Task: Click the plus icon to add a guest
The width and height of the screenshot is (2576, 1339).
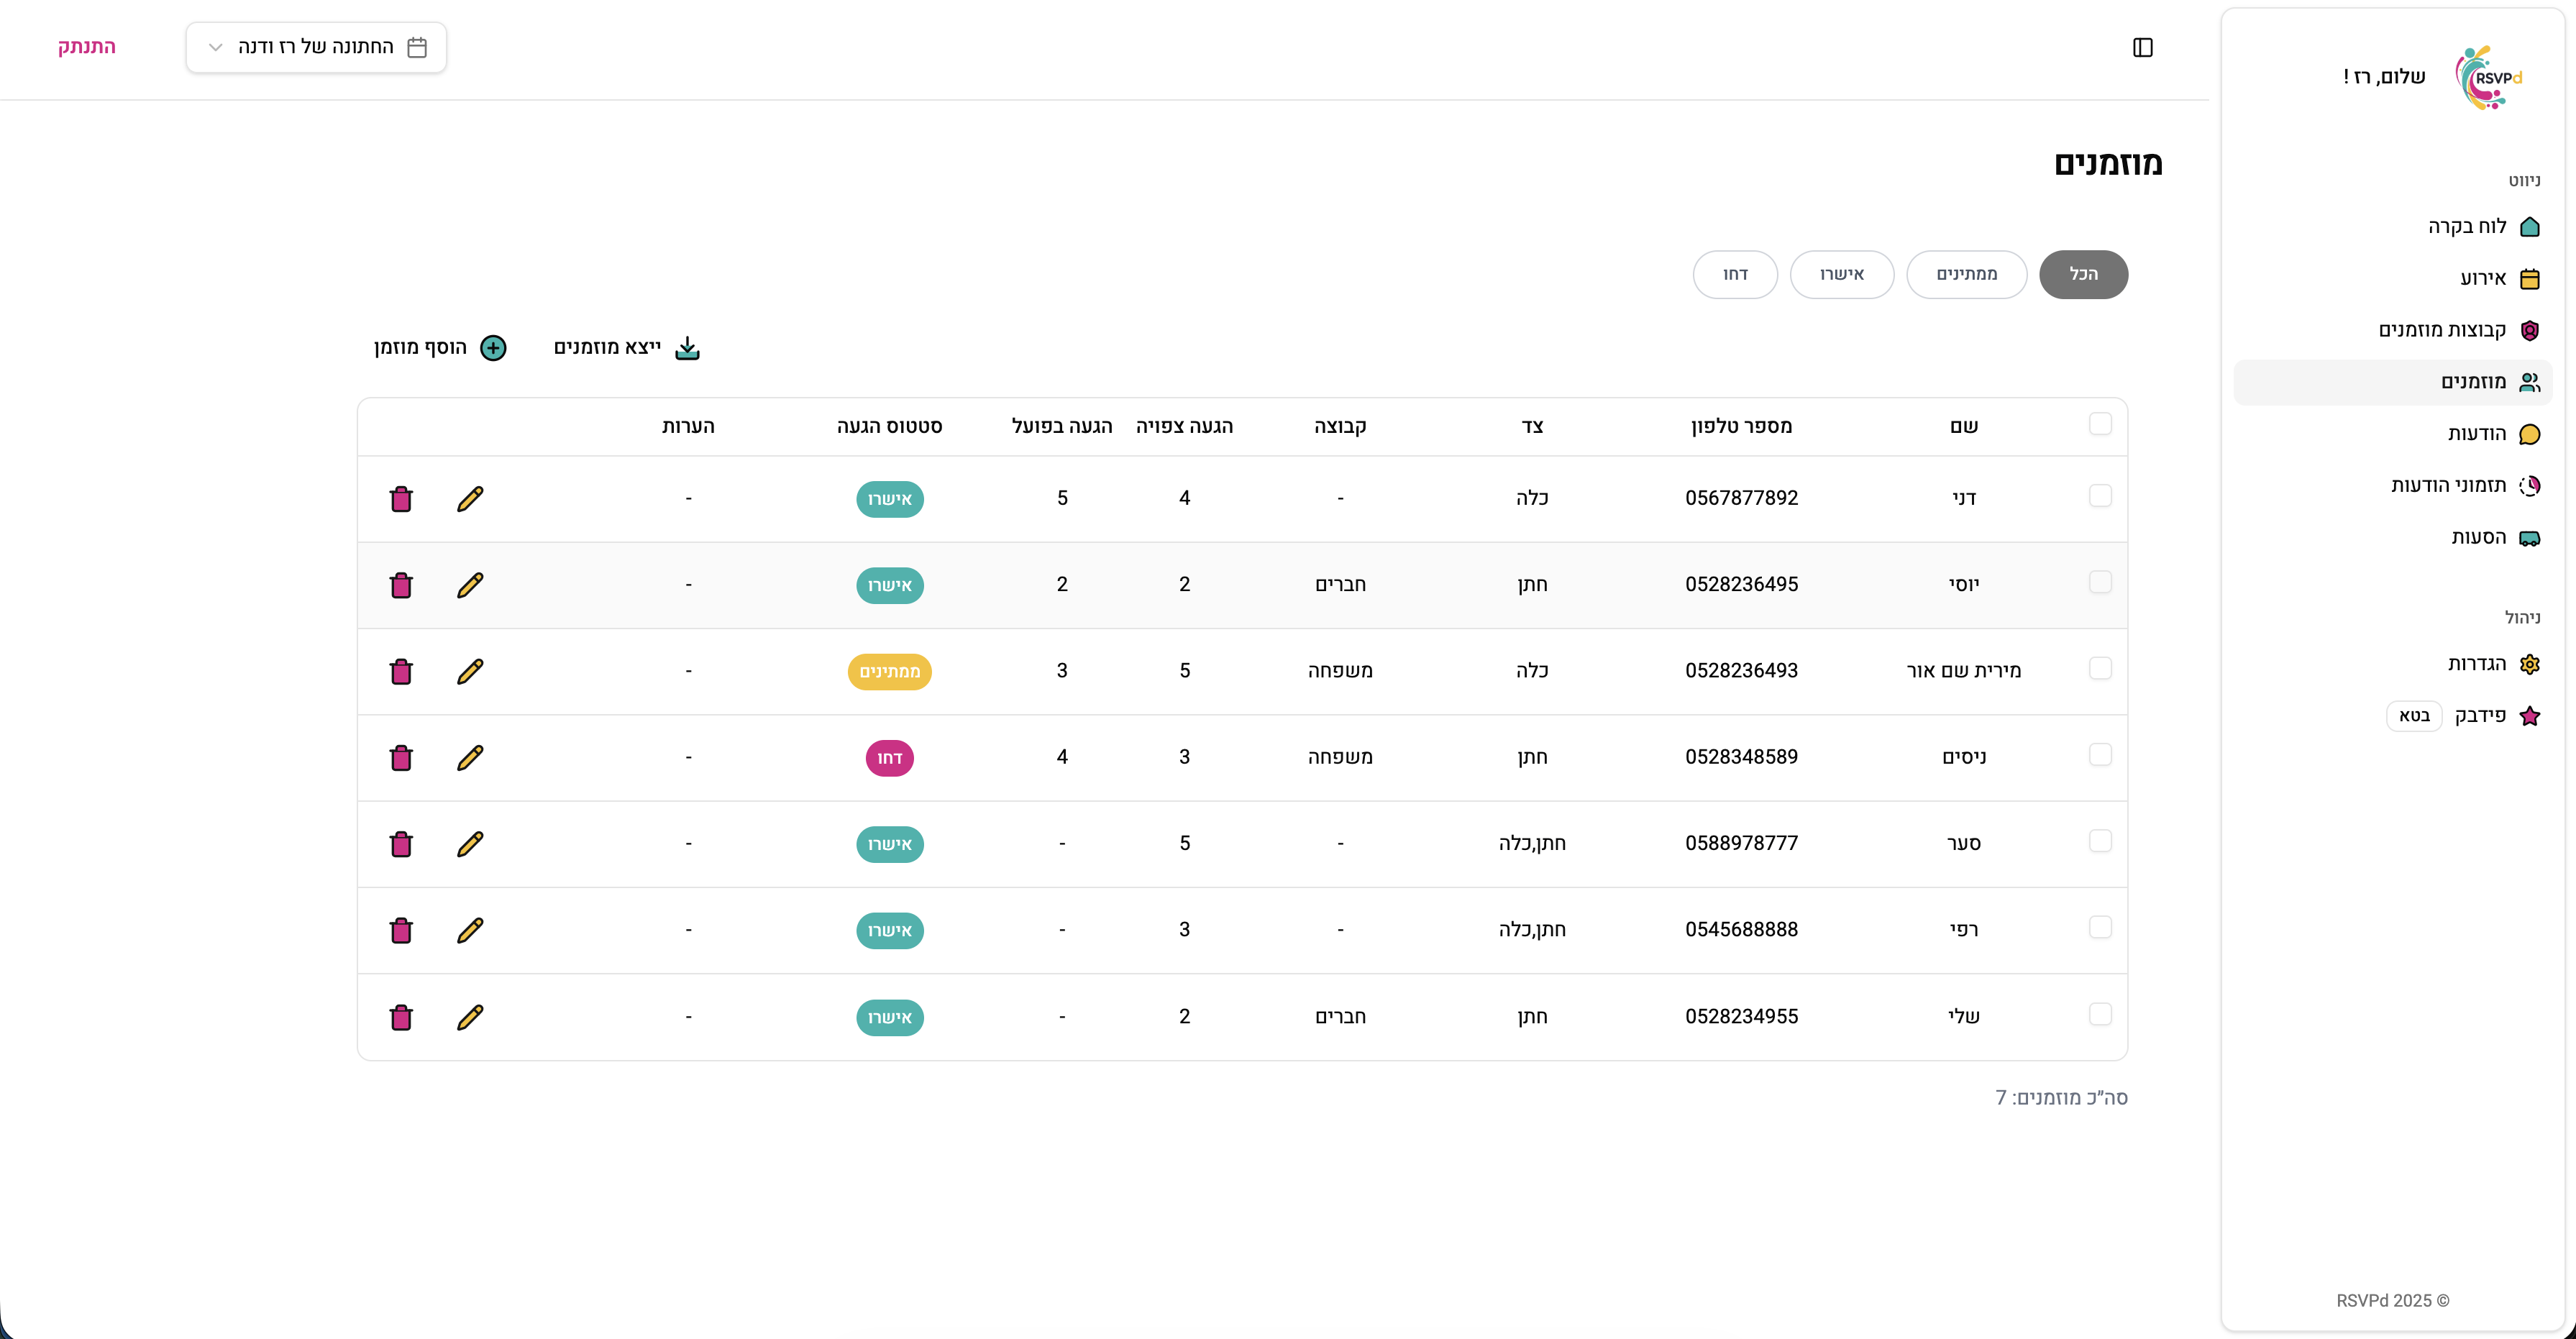Action: [493, 348]
